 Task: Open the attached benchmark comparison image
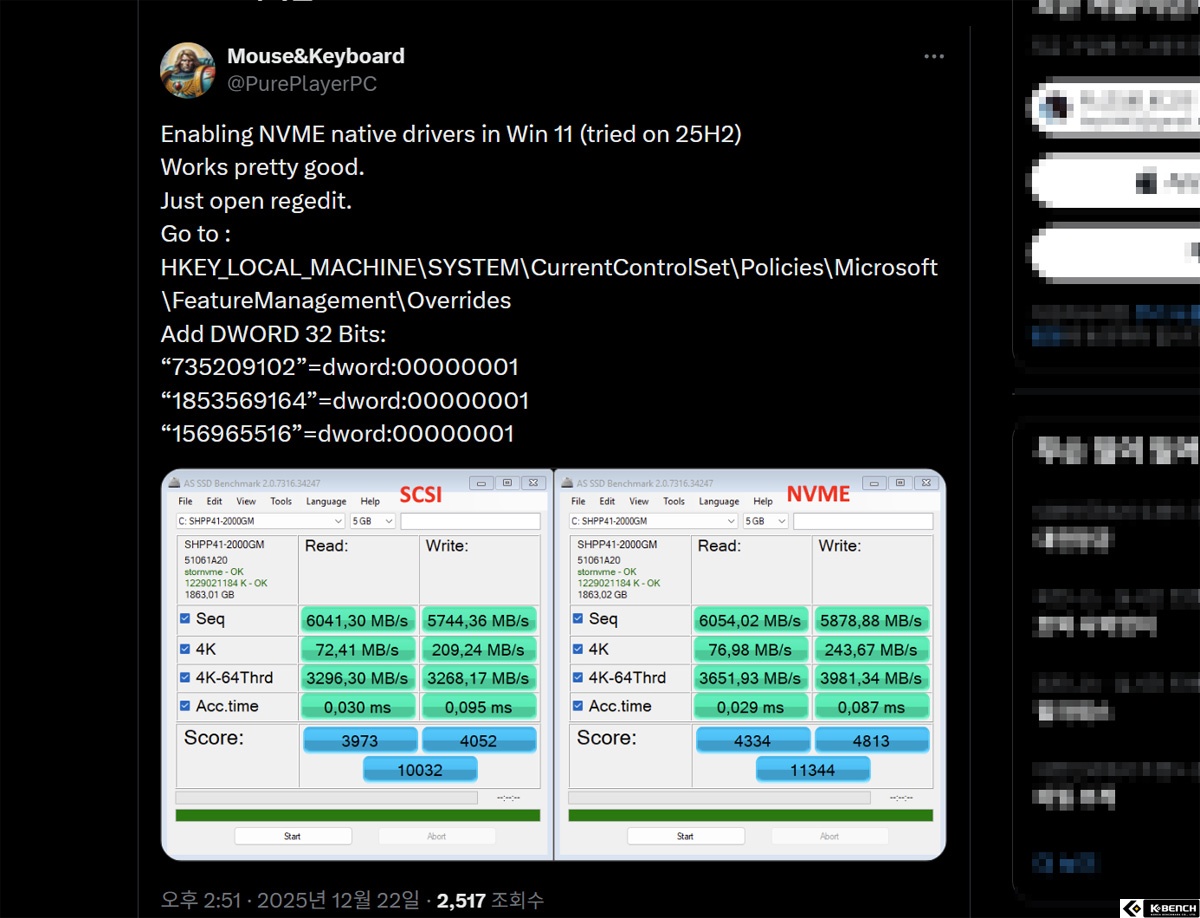[553, 664]
